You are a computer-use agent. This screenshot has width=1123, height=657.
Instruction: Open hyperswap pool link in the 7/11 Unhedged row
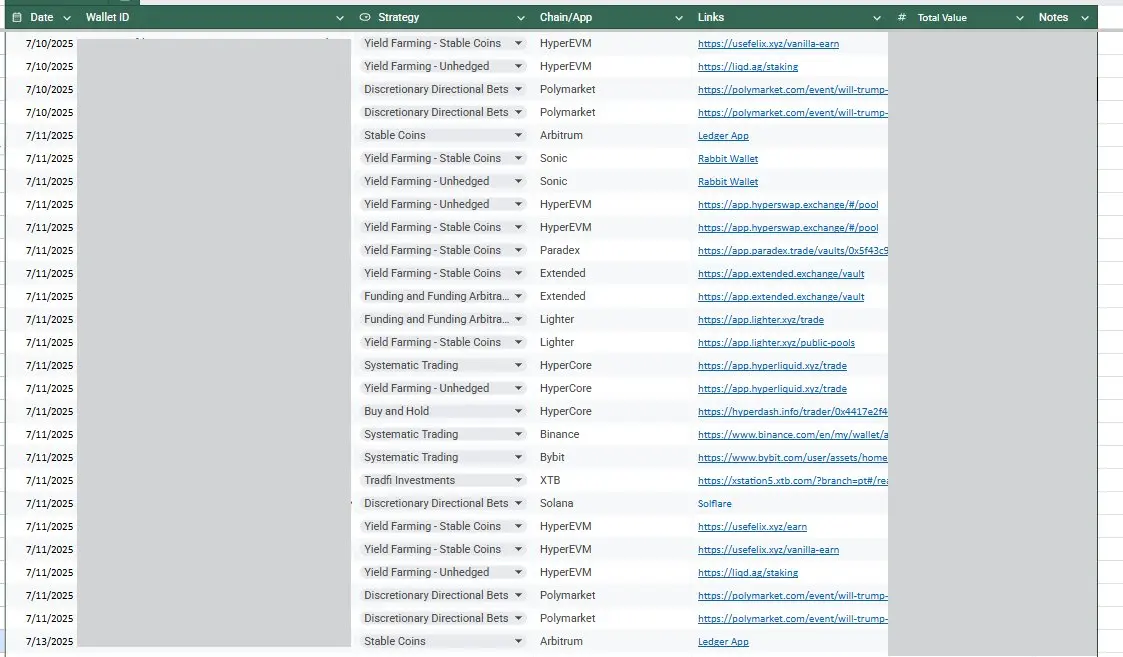tap(788, 205)
